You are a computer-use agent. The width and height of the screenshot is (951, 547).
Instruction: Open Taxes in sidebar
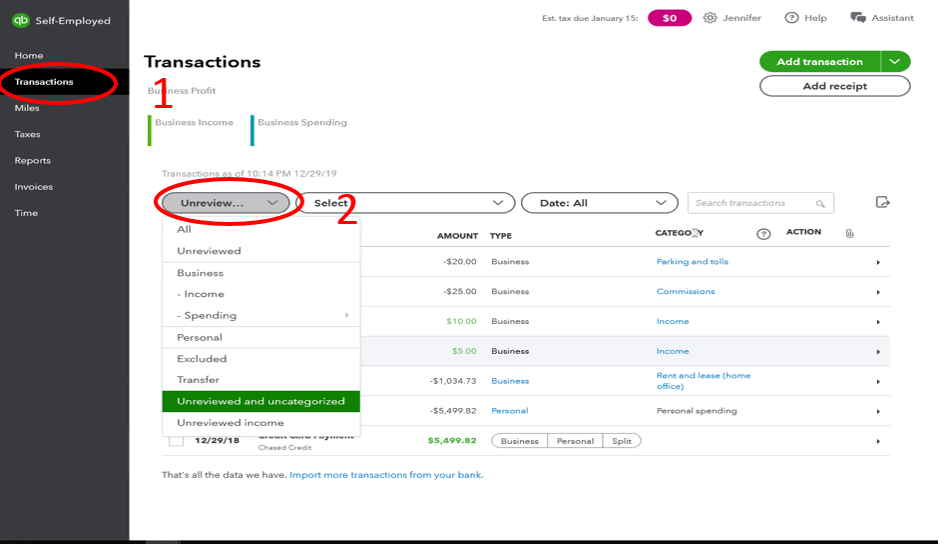point(27,134)
